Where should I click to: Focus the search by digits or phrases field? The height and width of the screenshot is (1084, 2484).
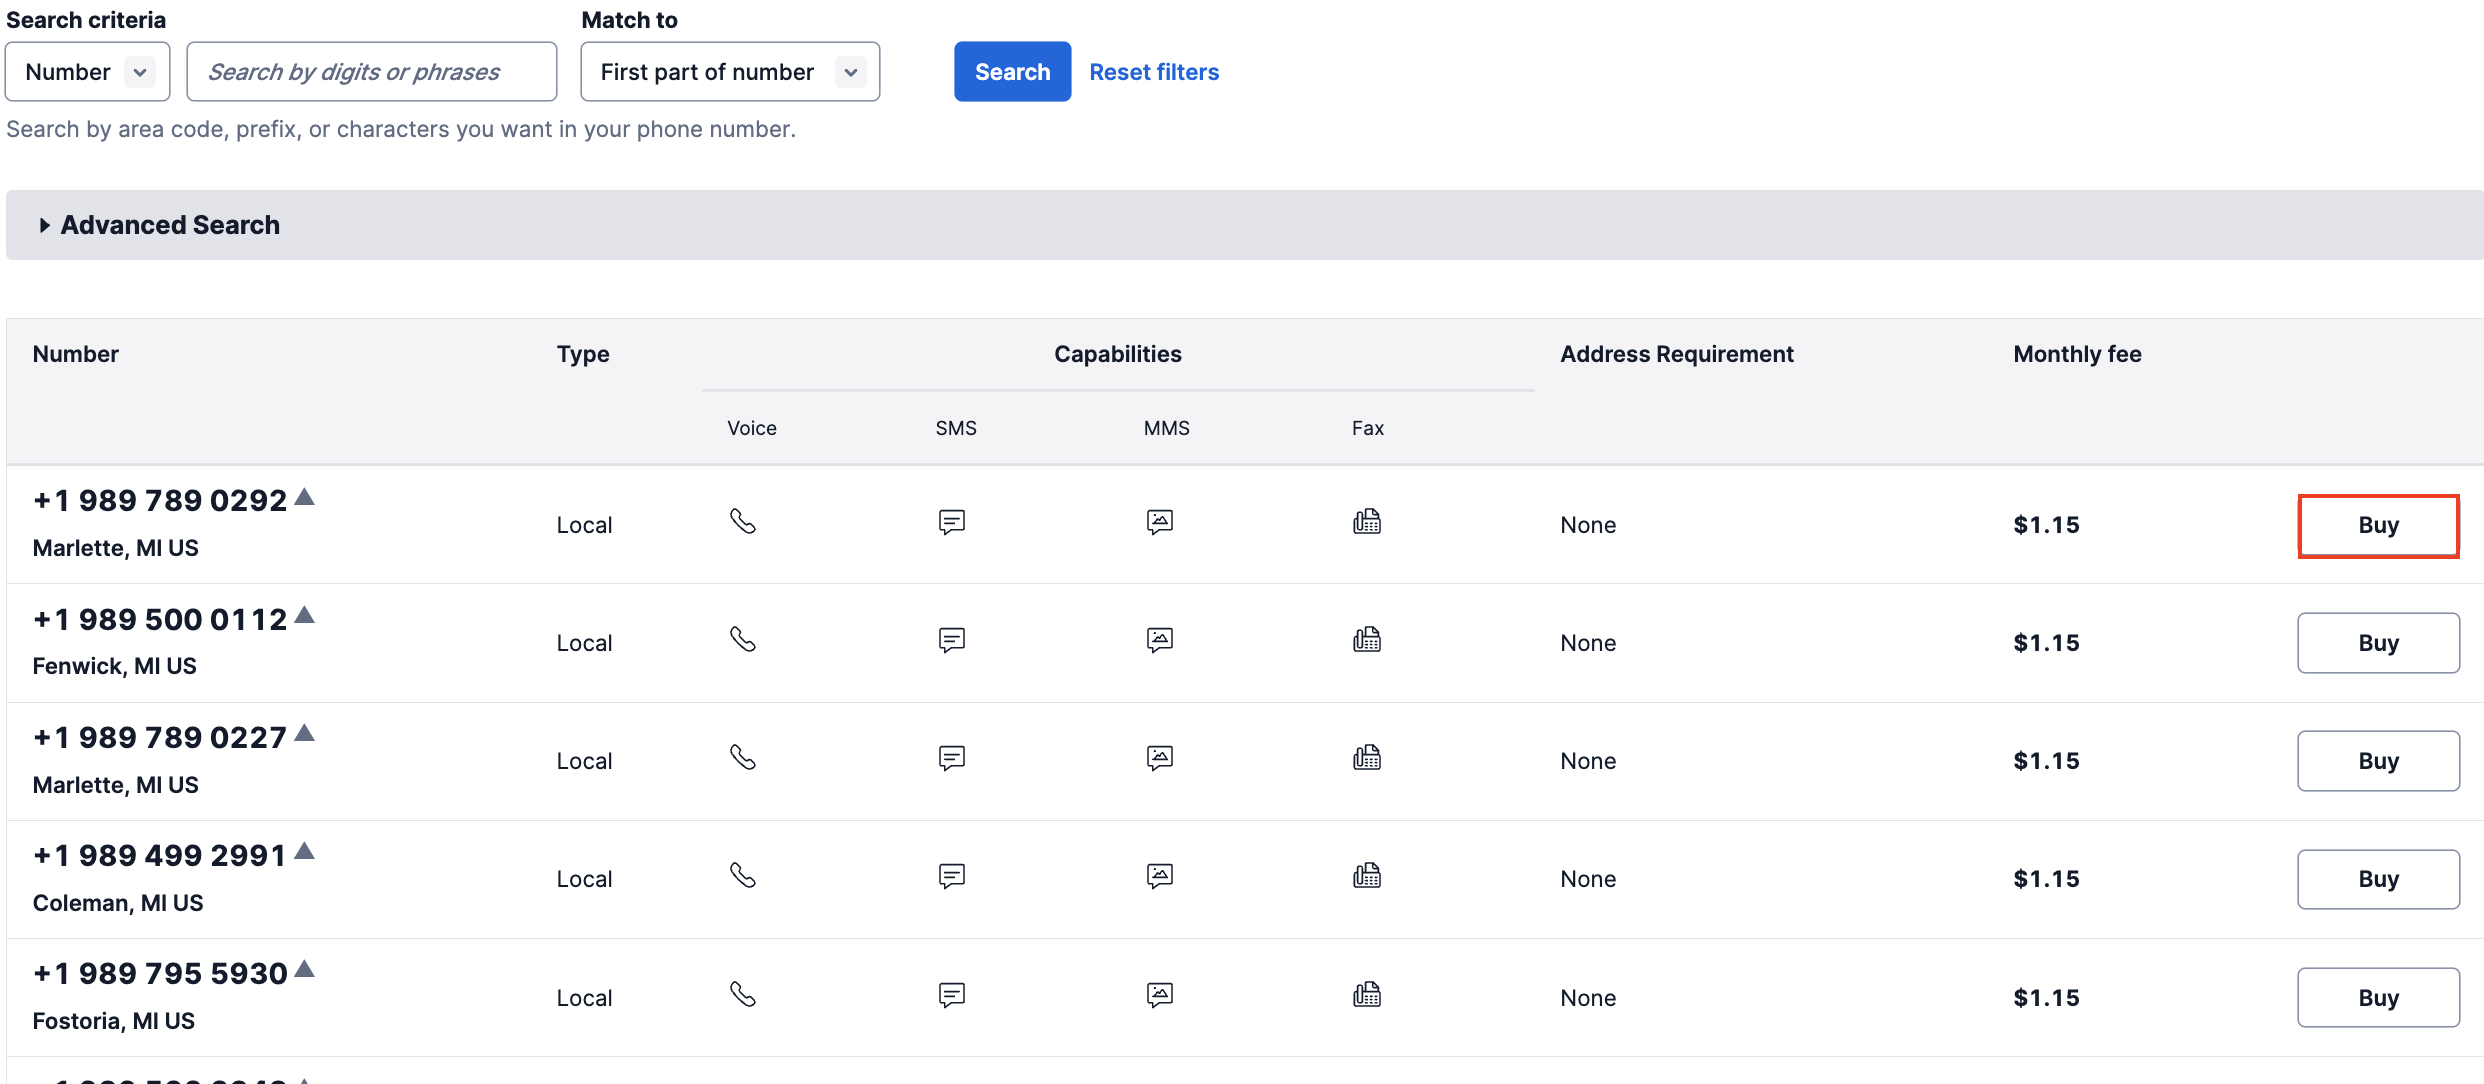pos(371,72)
